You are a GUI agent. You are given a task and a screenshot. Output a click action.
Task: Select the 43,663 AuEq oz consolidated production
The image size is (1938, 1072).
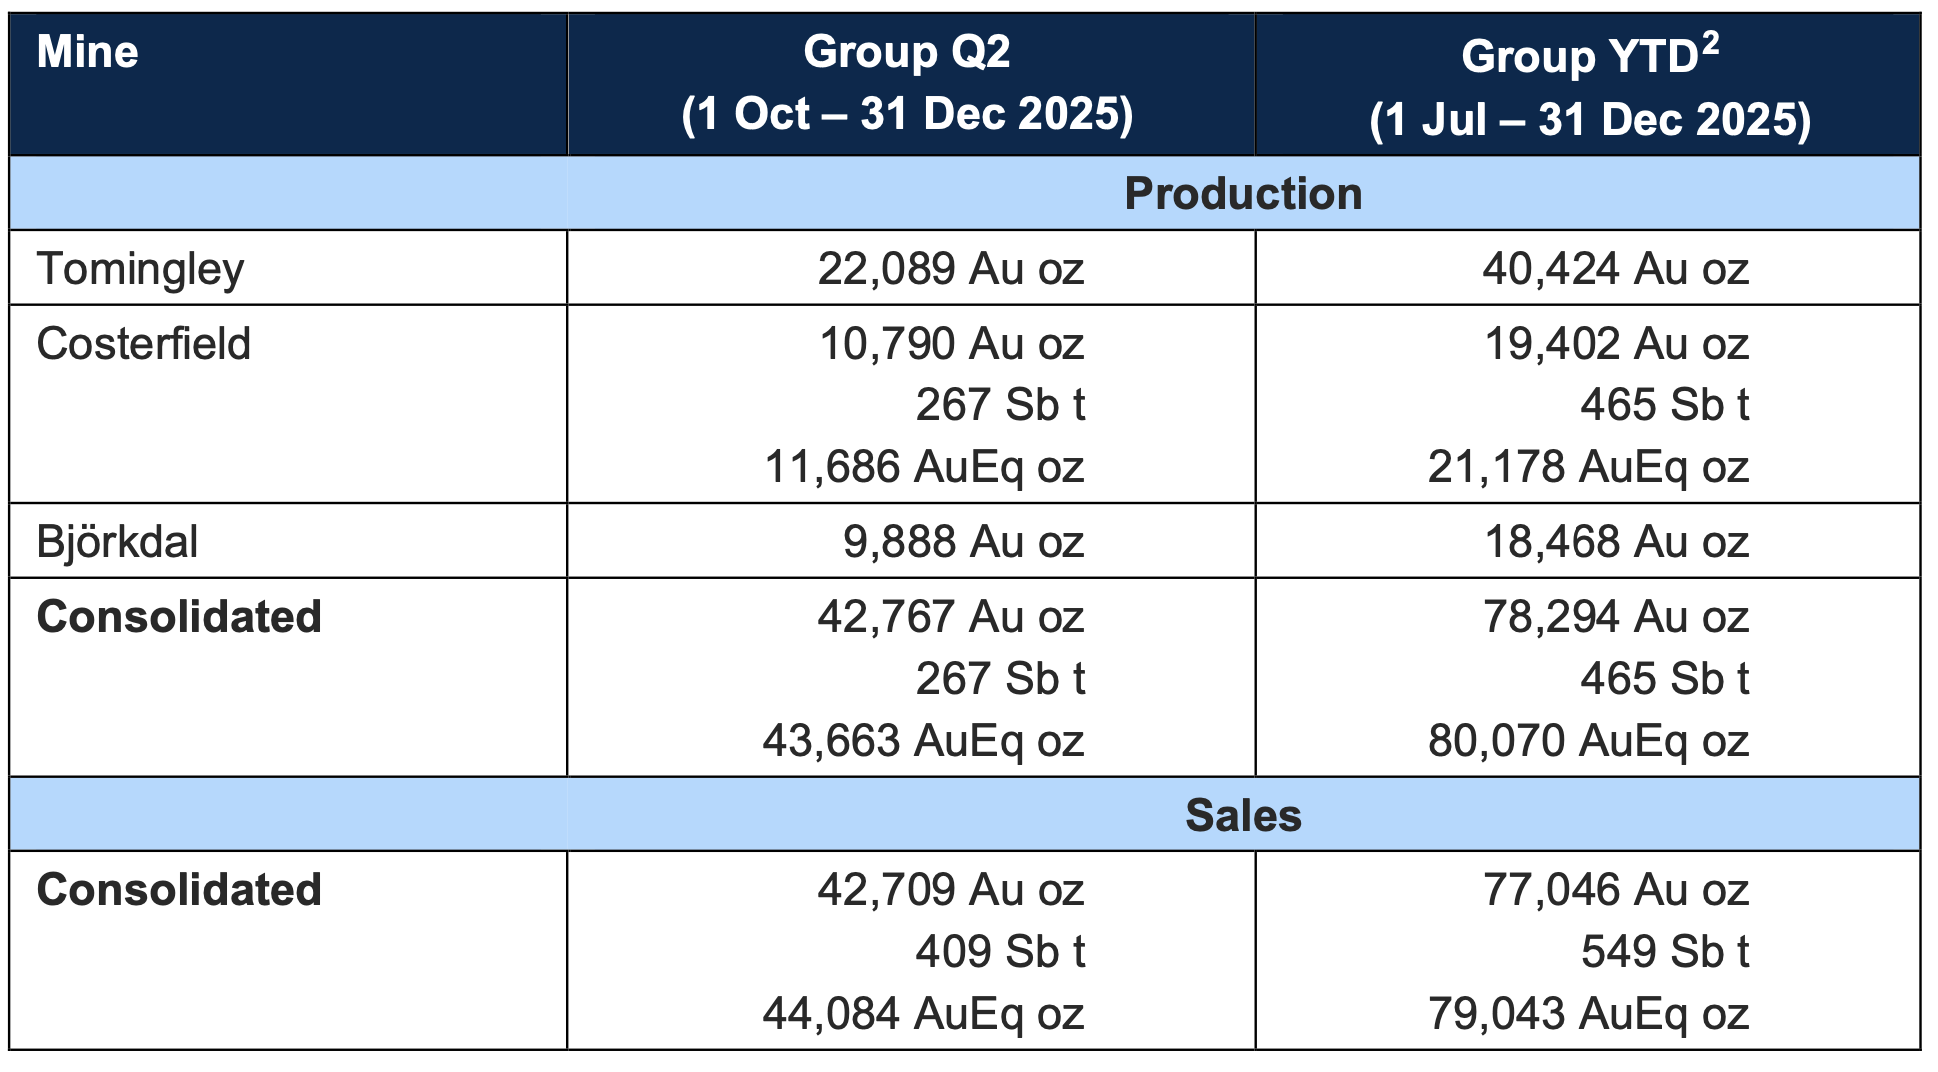point(924,741)
